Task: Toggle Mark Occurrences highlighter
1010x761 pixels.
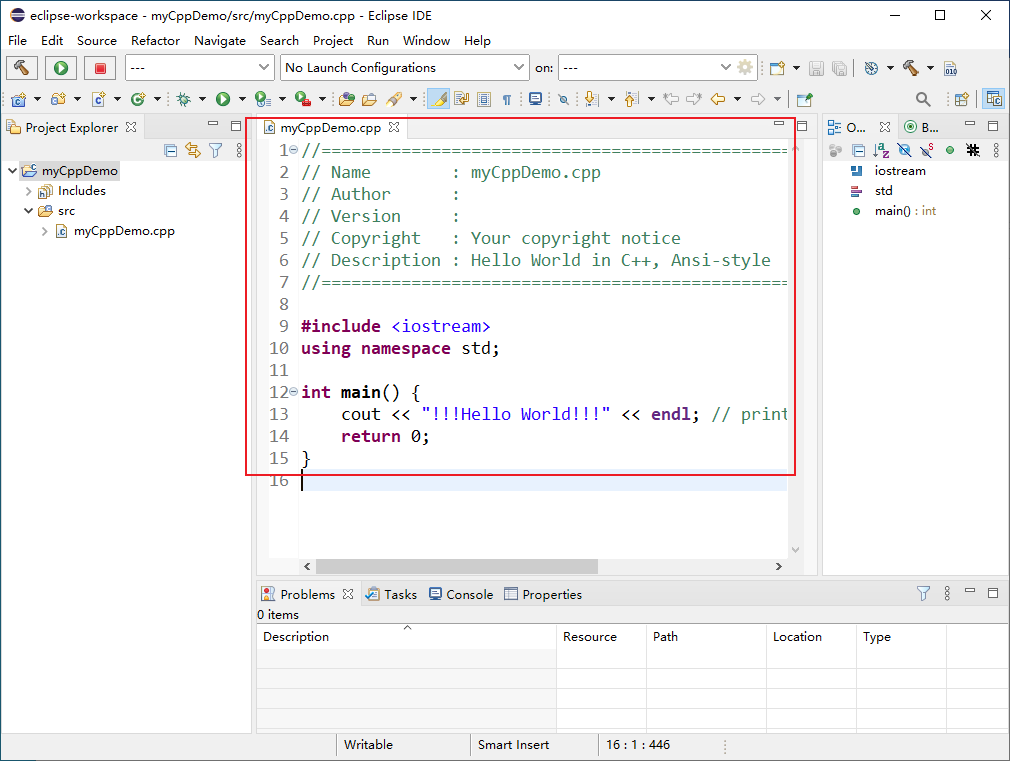Action: click(438, 99)
